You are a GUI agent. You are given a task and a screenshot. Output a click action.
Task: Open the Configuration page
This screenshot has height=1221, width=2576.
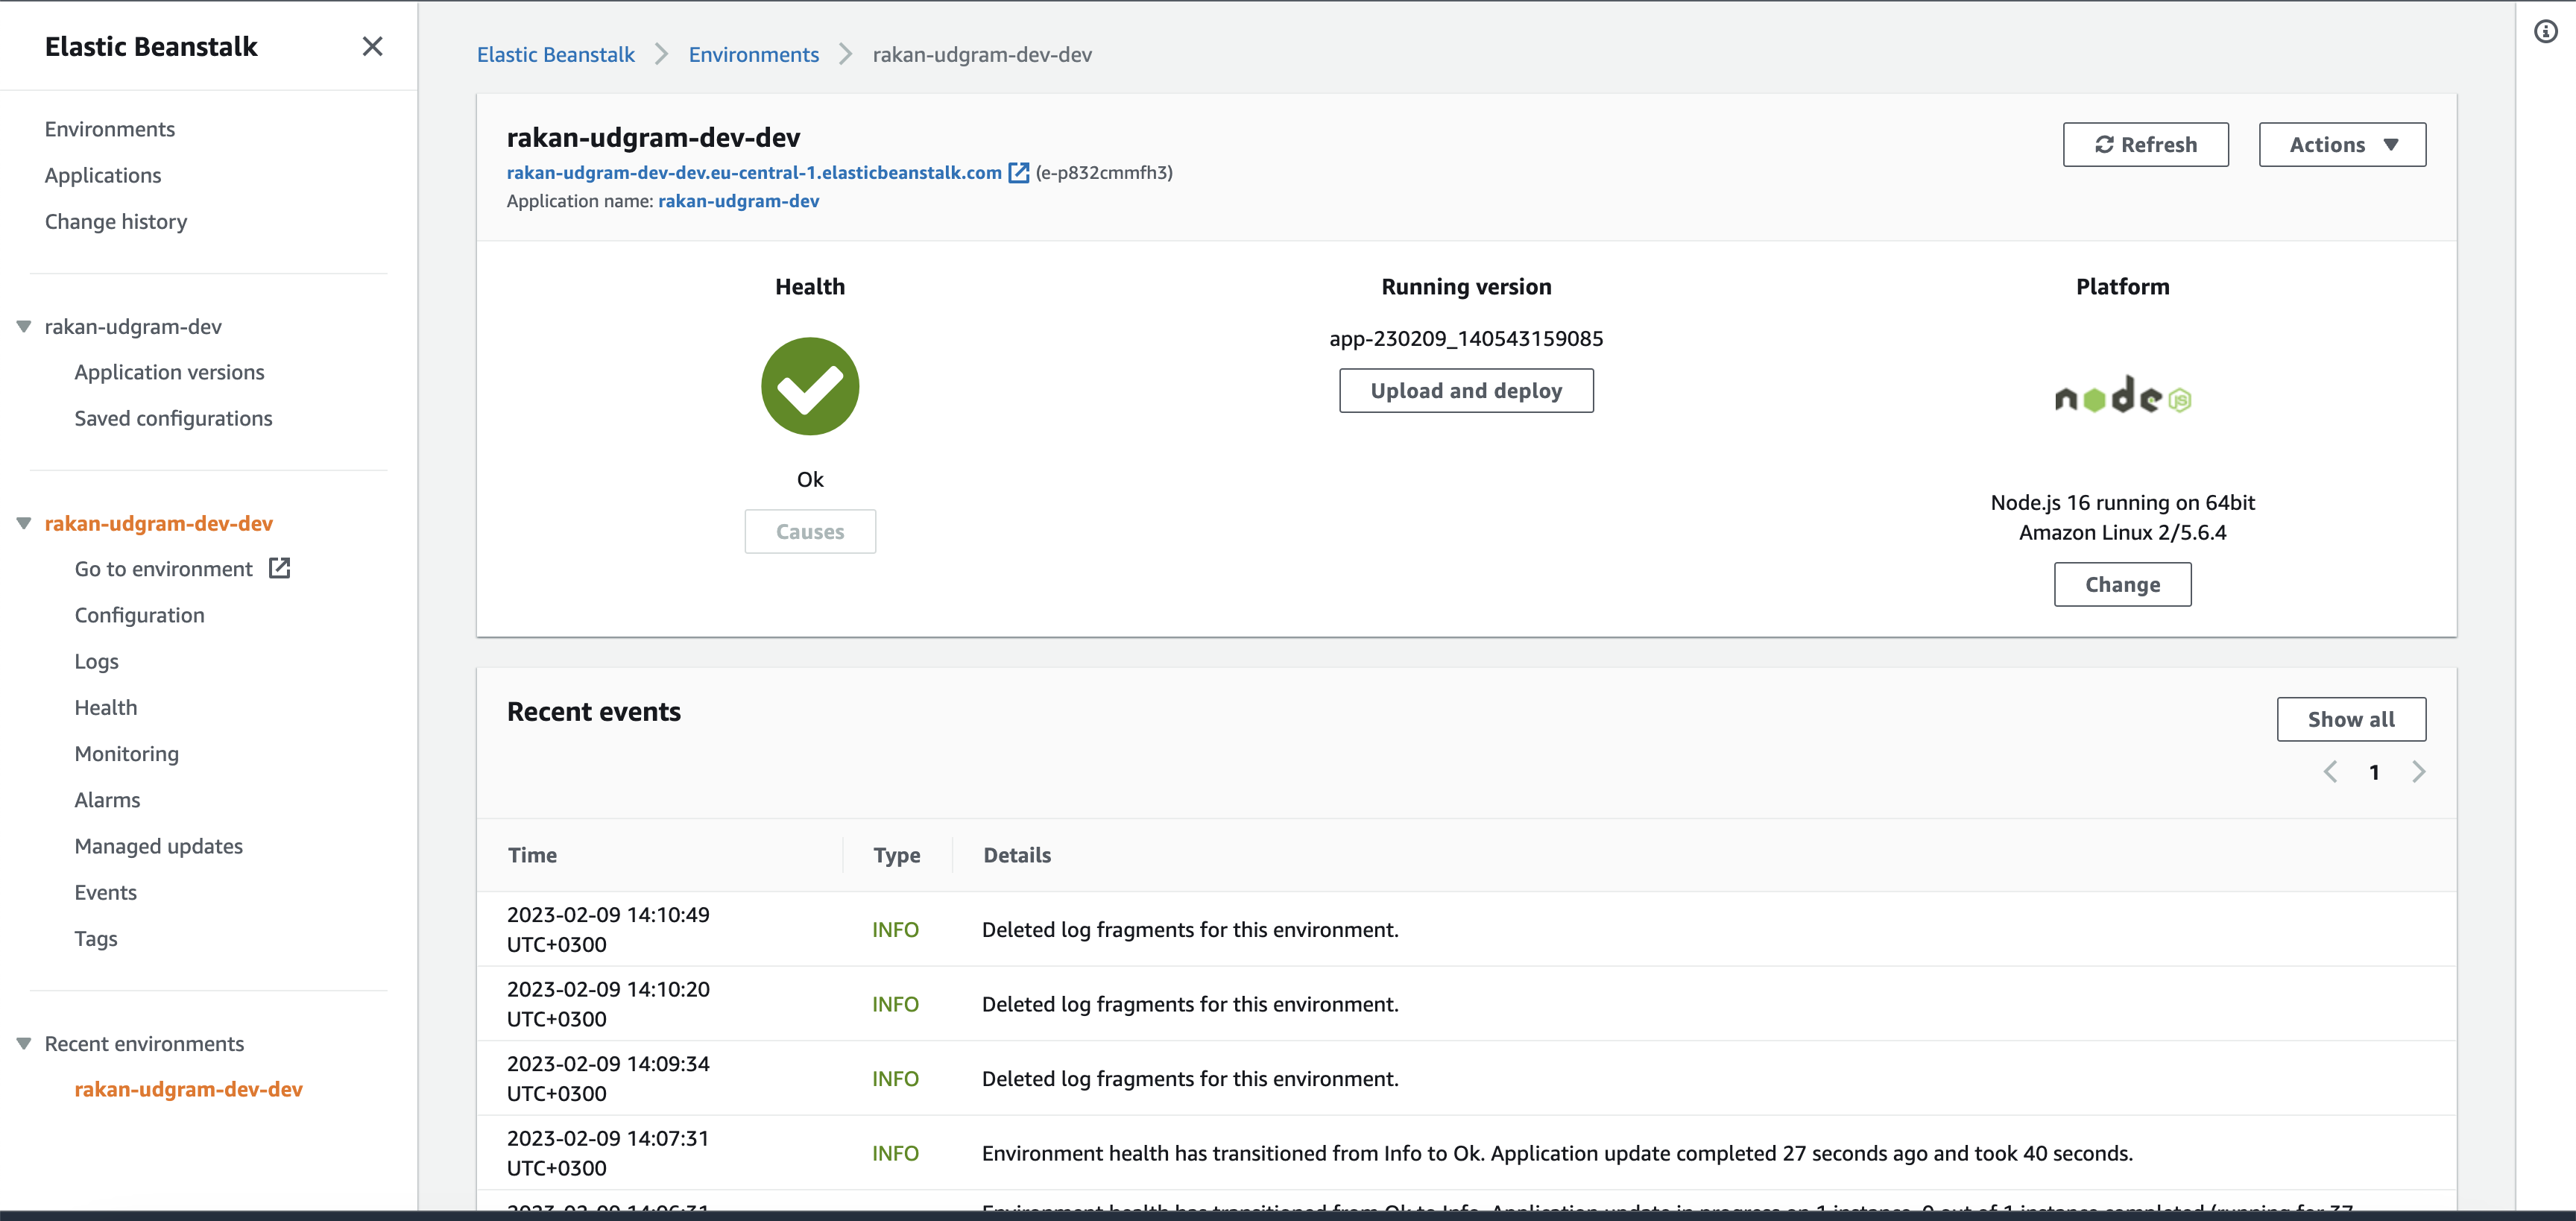pyautogui.click(x=139, y=615)
